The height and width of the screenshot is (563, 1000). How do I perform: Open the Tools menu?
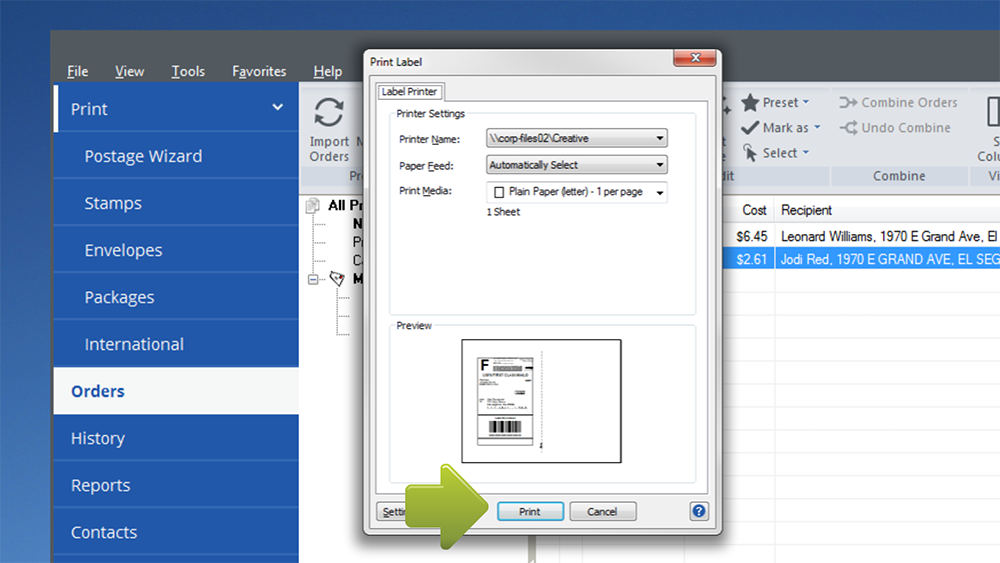[188, 71]
